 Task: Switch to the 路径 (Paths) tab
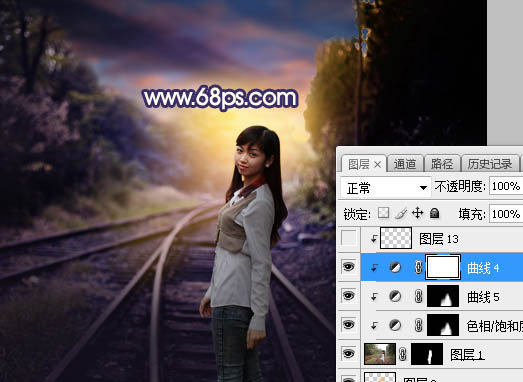pyautogui.click(x=442, y=164)
